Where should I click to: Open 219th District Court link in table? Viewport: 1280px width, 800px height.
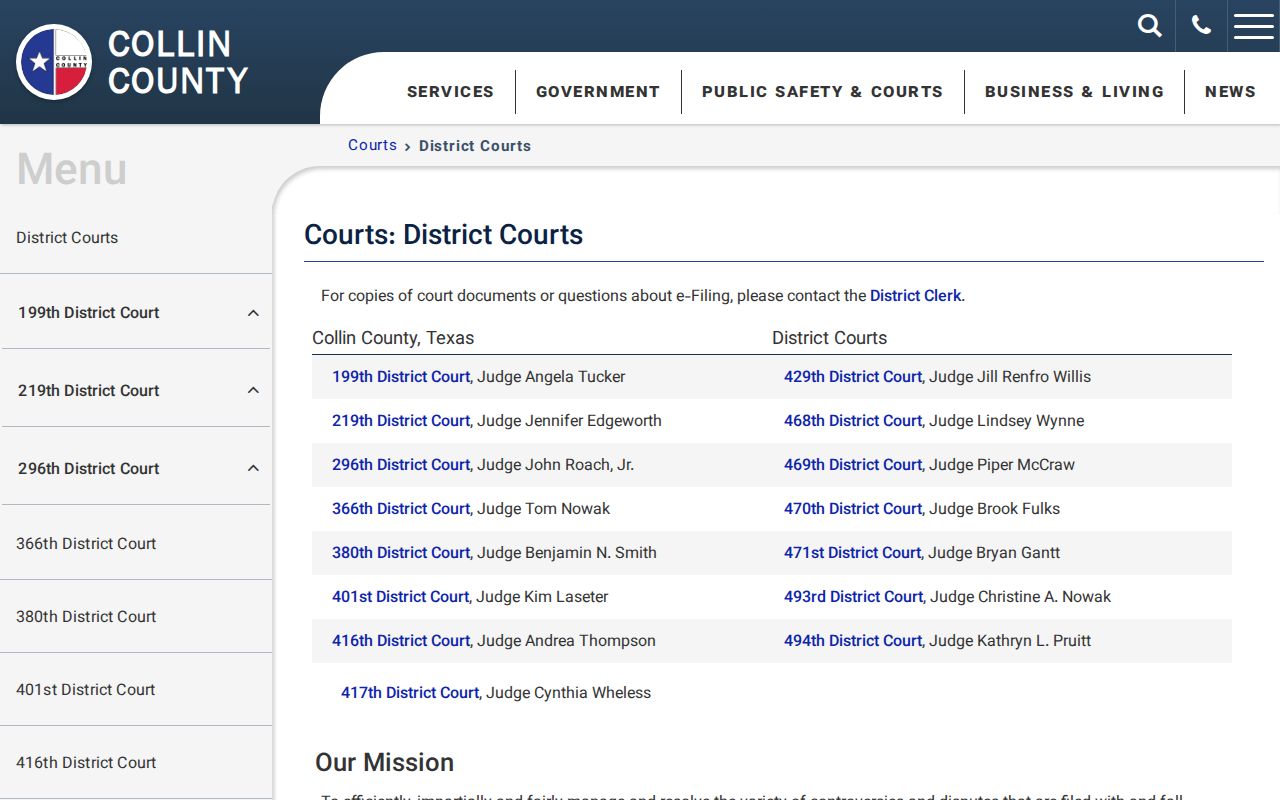tap(401, 421)
